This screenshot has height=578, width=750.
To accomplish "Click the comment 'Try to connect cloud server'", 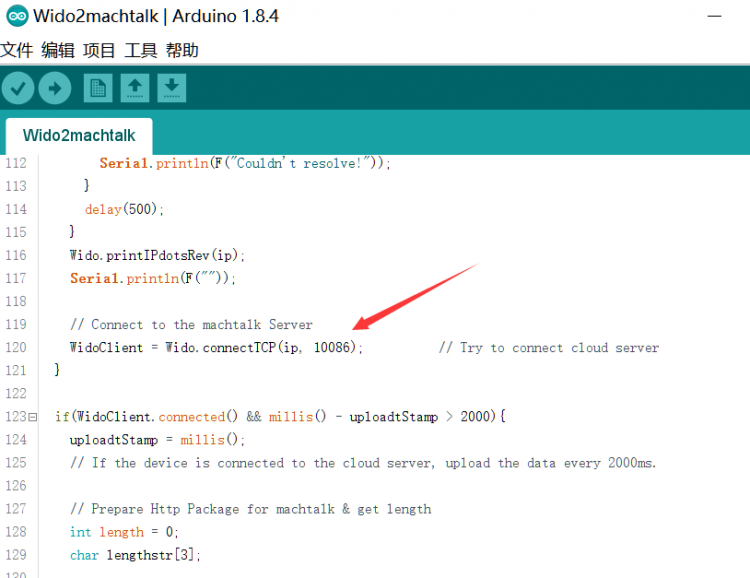I will pyautogui.click(x=549, y=347).
